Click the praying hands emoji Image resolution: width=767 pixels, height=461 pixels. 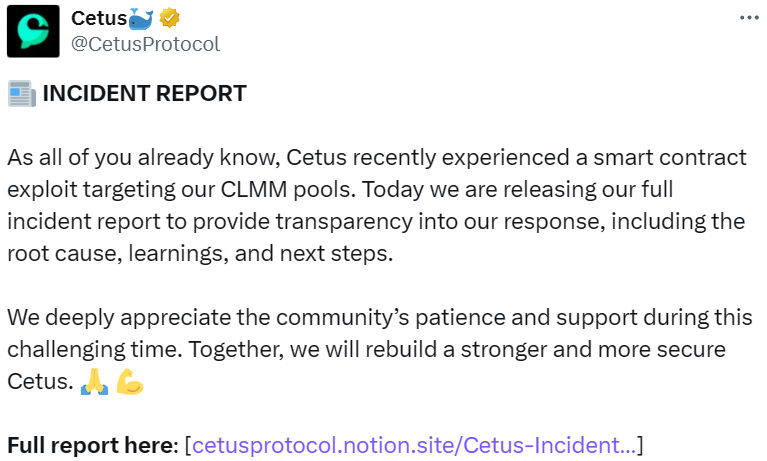tap(94, 382)
